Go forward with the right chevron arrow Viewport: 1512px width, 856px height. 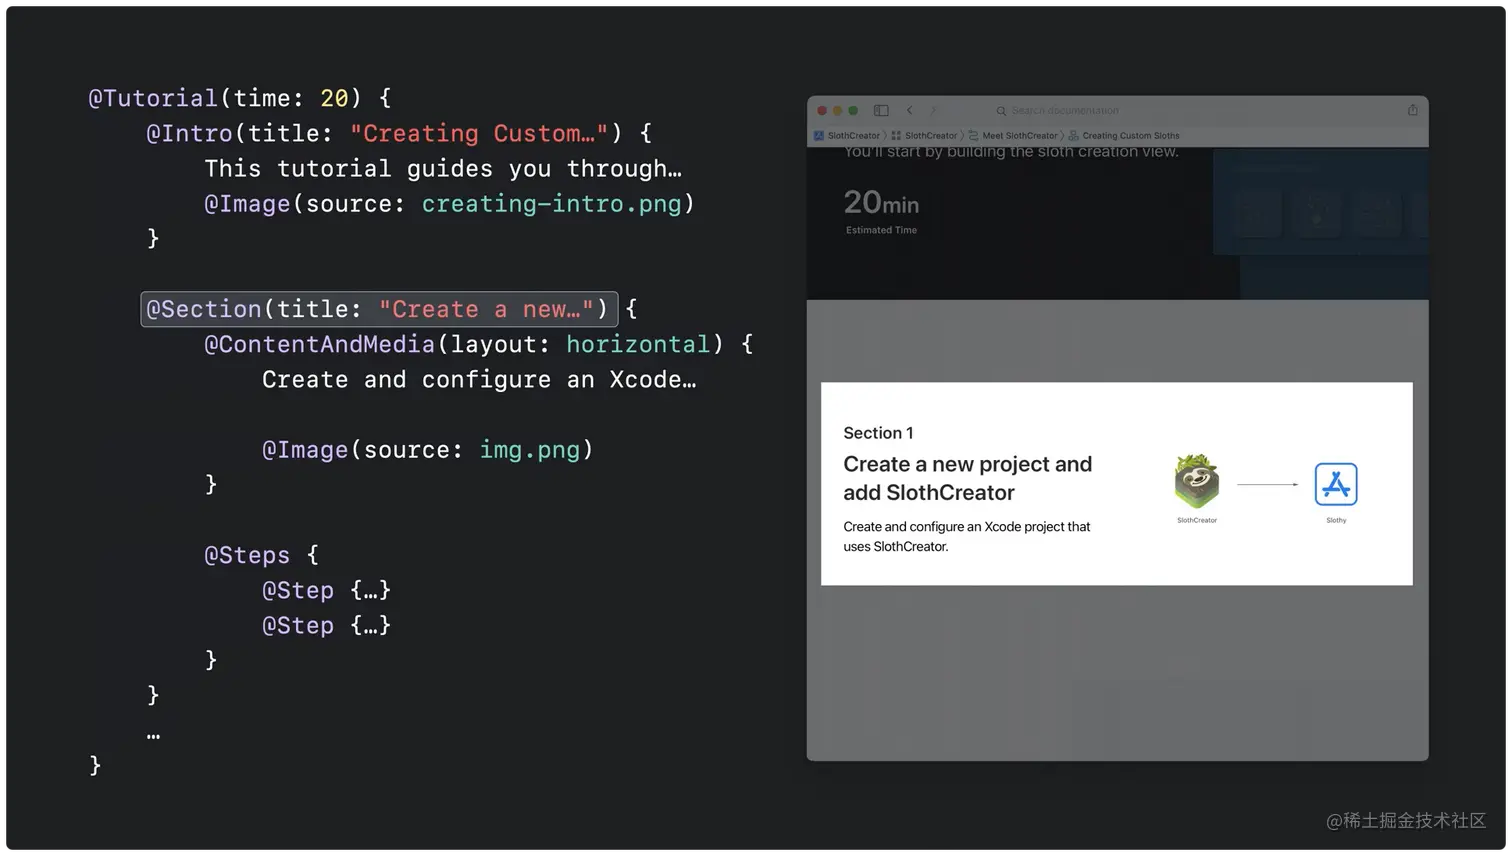coord(933,110)
